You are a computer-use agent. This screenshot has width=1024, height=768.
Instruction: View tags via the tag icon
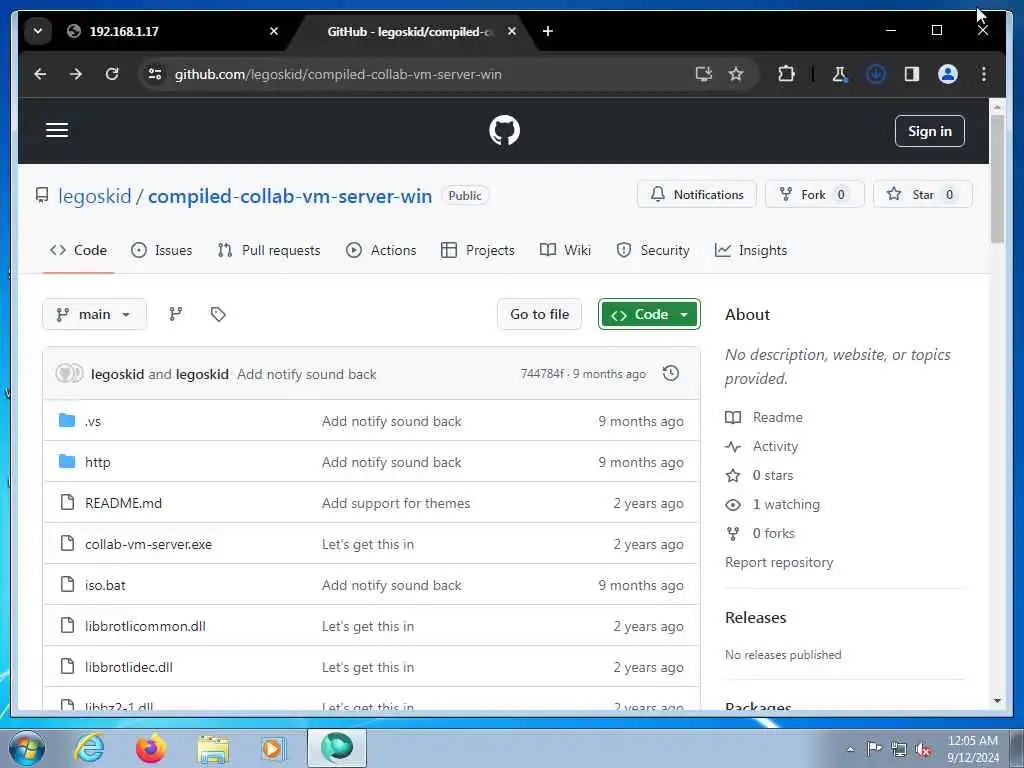[x=218, y=315]
